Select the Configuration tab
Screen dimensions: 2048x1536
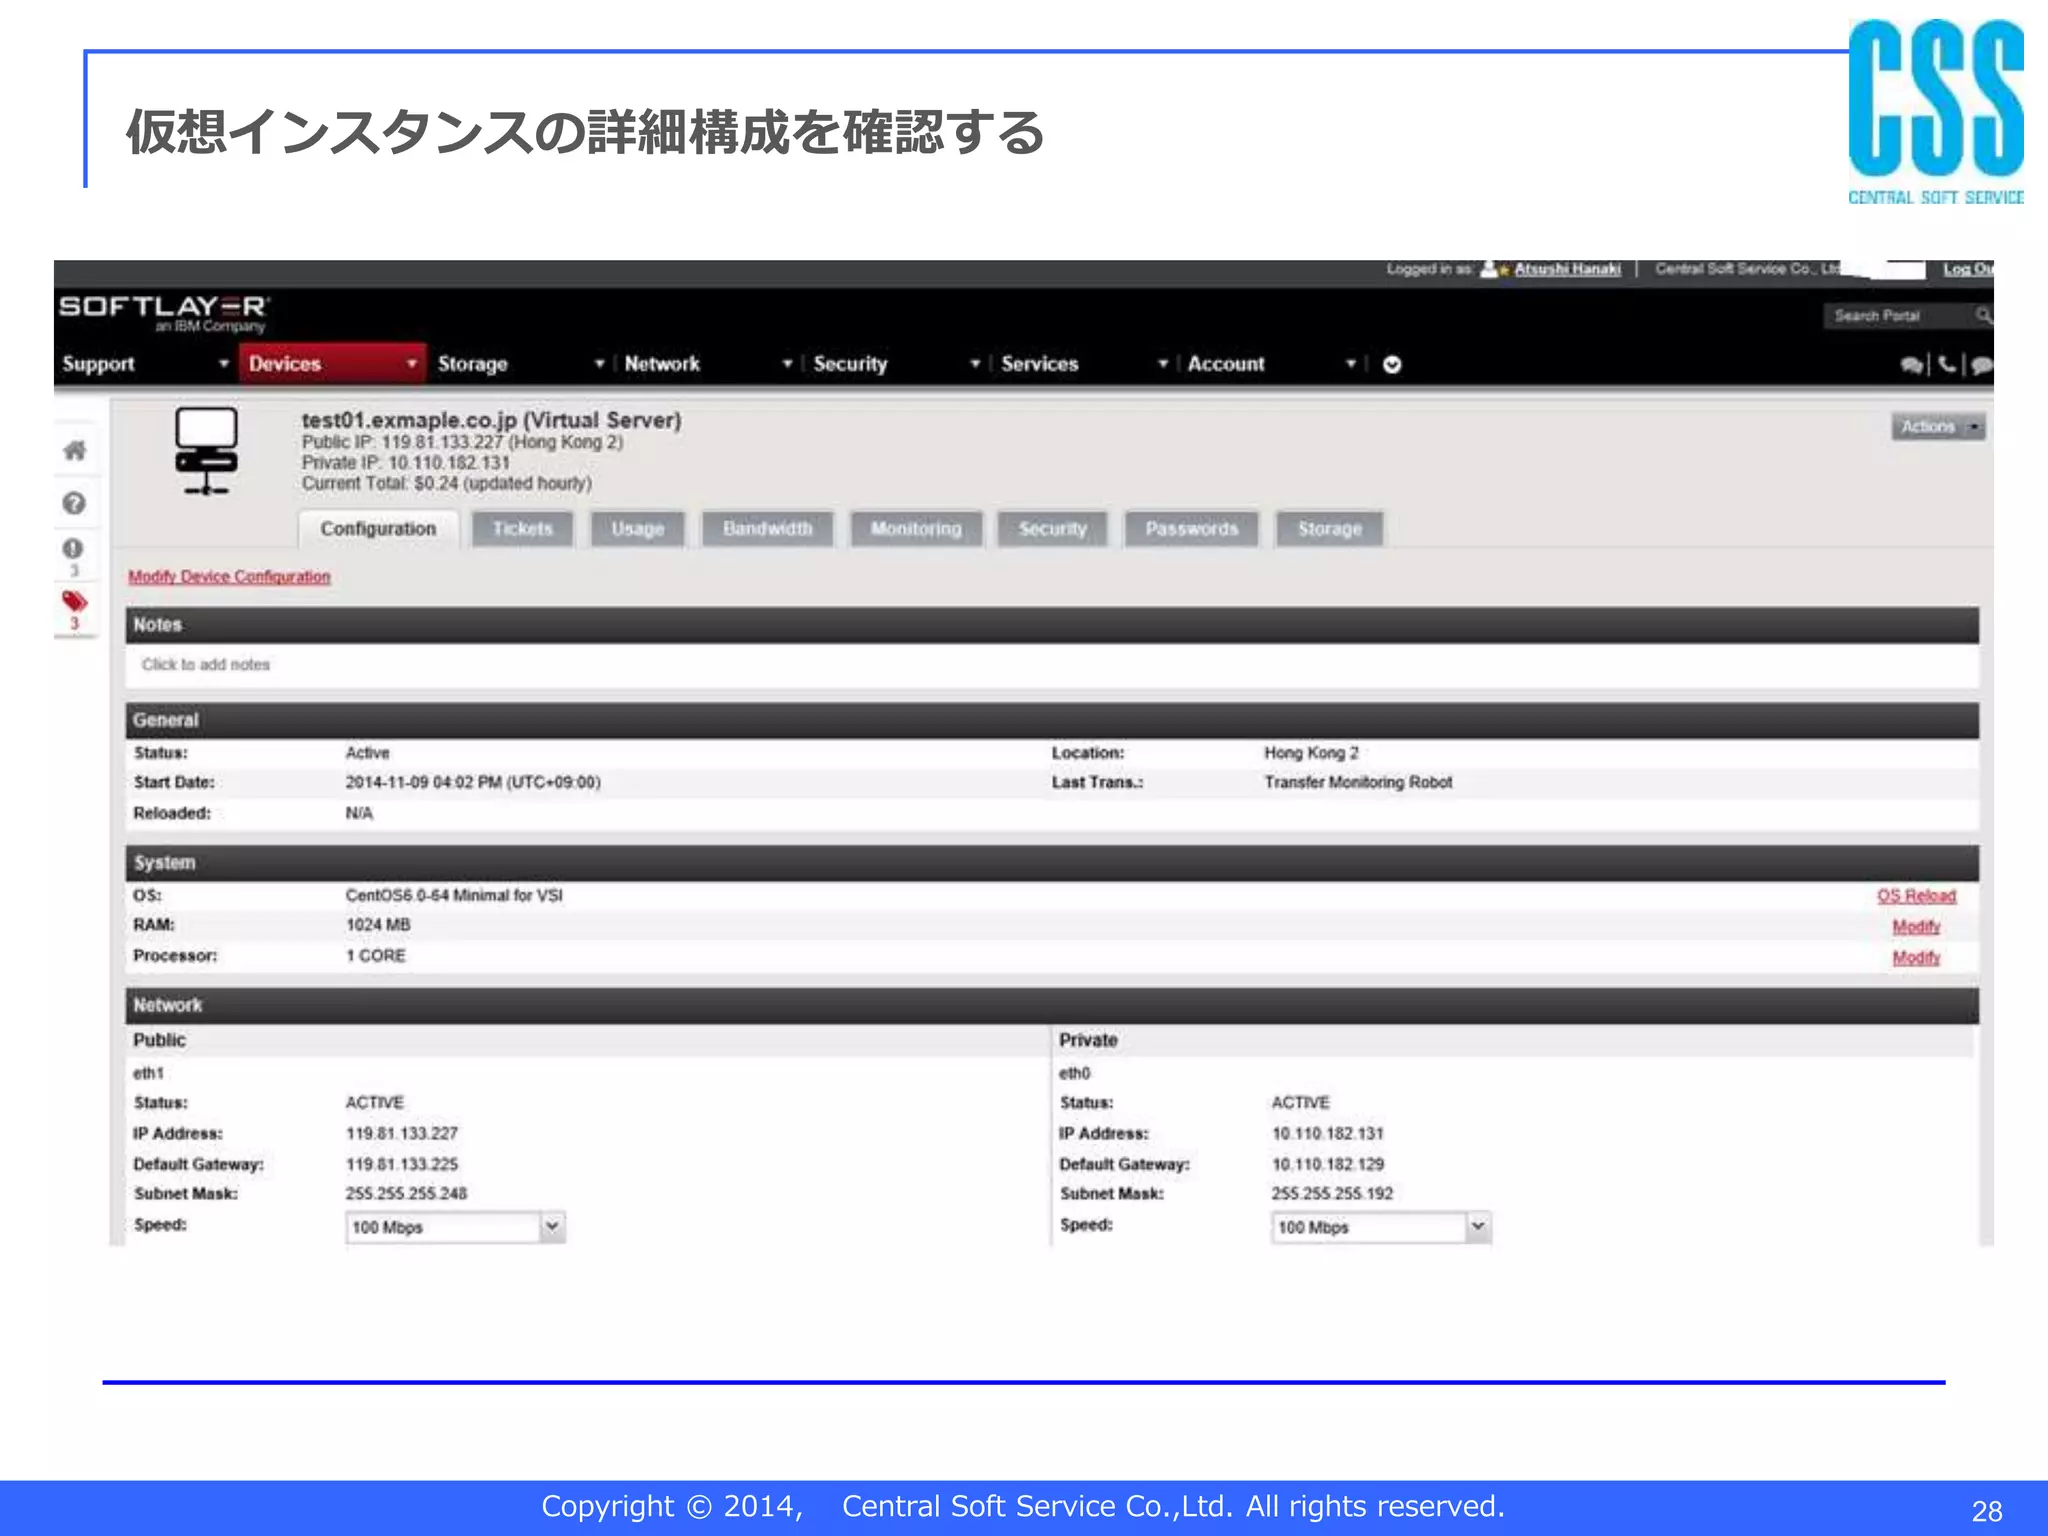coord(378,529)
